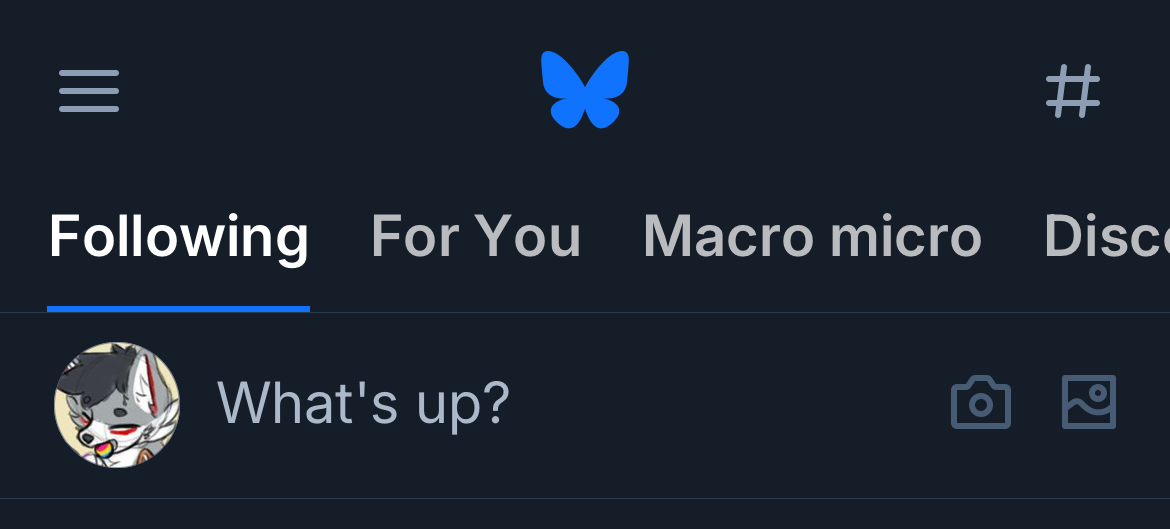Add a picture using the image icon
The height and width of the screenshot is (529, 1170).
(x=1088, y=402)
